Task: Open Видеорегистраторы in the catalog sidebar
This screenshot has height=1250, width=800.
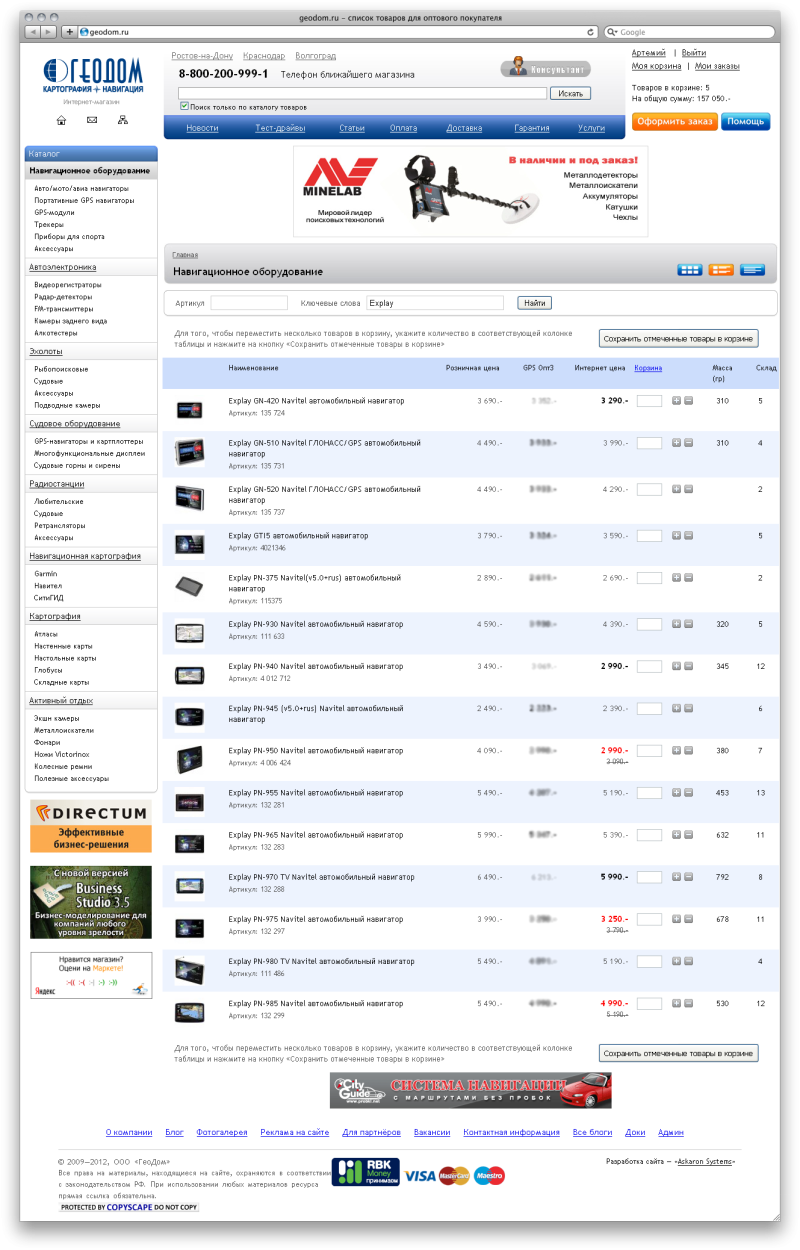Action: click(68, 285)
